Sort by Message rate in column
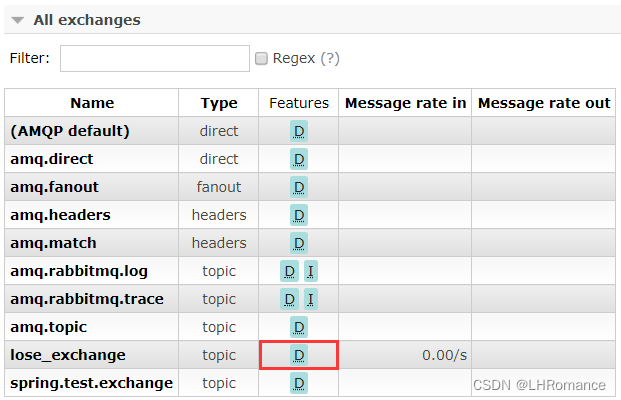 click(x=406, y=103)
